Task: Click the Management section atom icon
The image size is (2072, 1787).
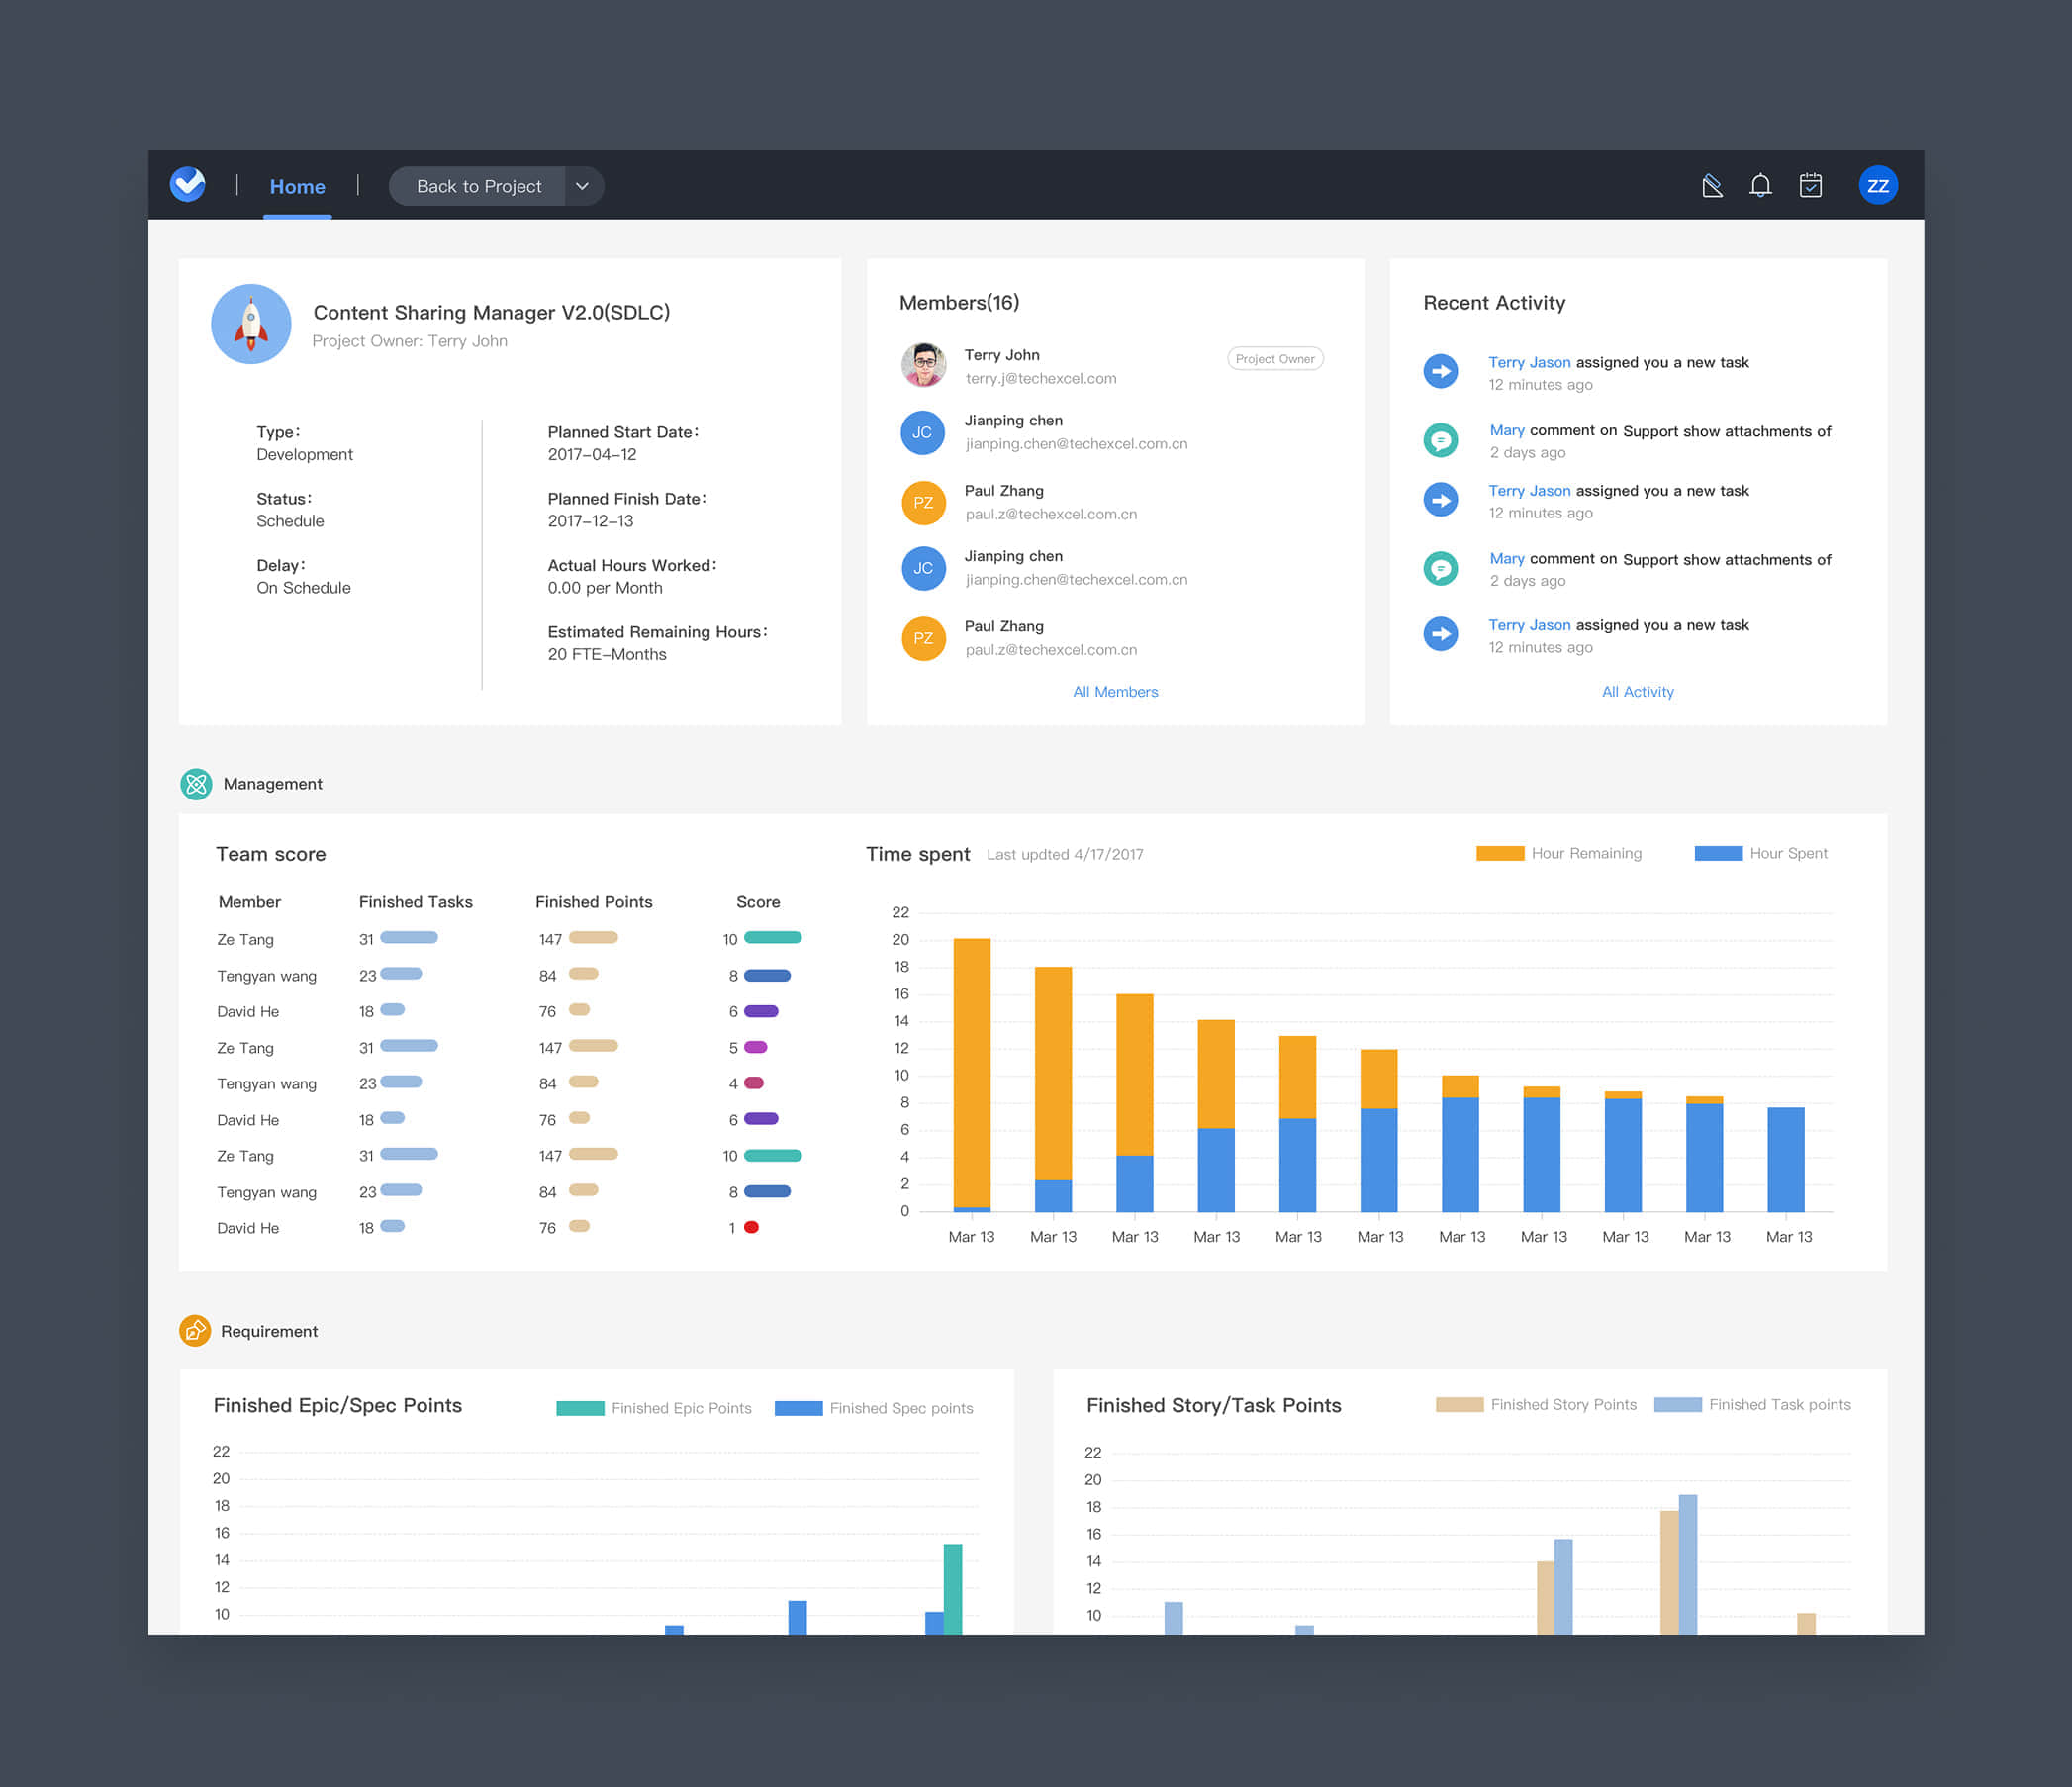Action: (x=196, y=784)
